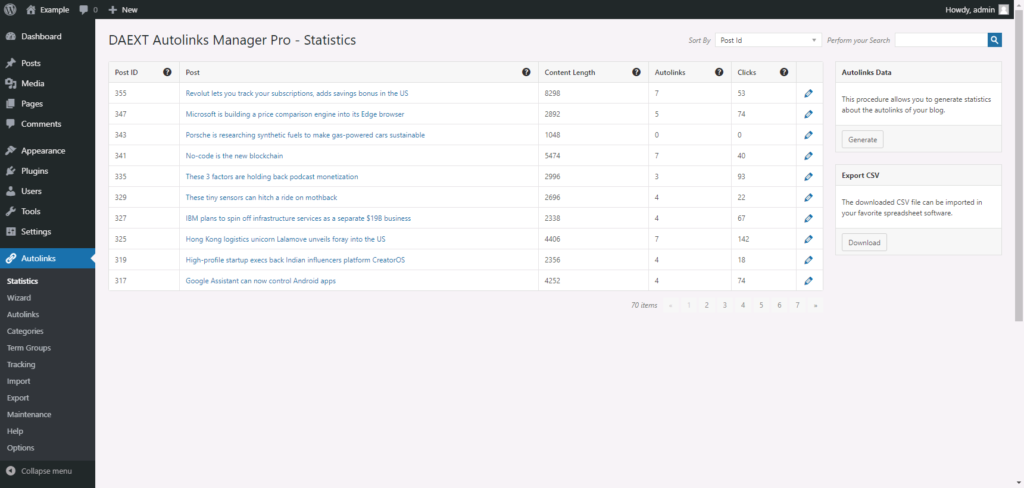The height and width of the screenshot is (488, 1024).
Task: Click Content Length column help icon
Action: [x=636, y=73]
